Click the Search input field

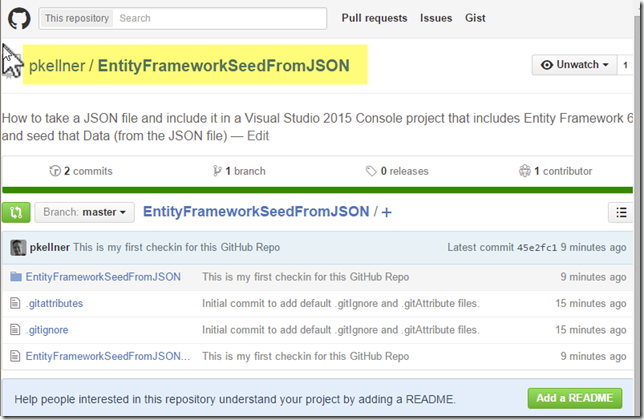[x=220, y=18]
